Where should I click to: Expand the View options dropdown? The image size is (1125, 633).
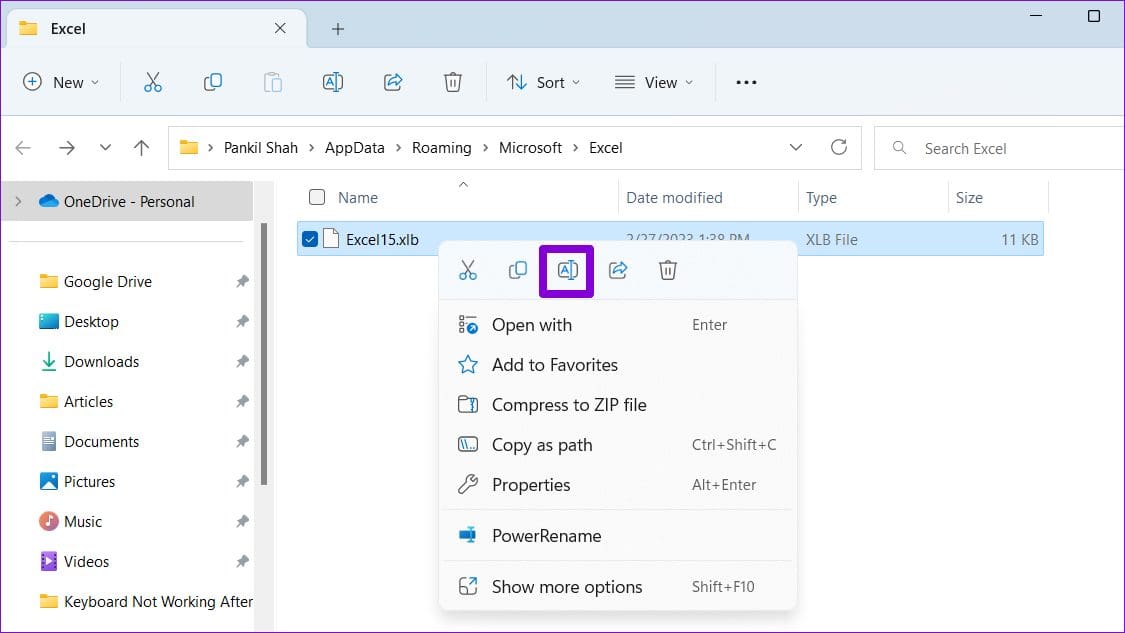655,82
